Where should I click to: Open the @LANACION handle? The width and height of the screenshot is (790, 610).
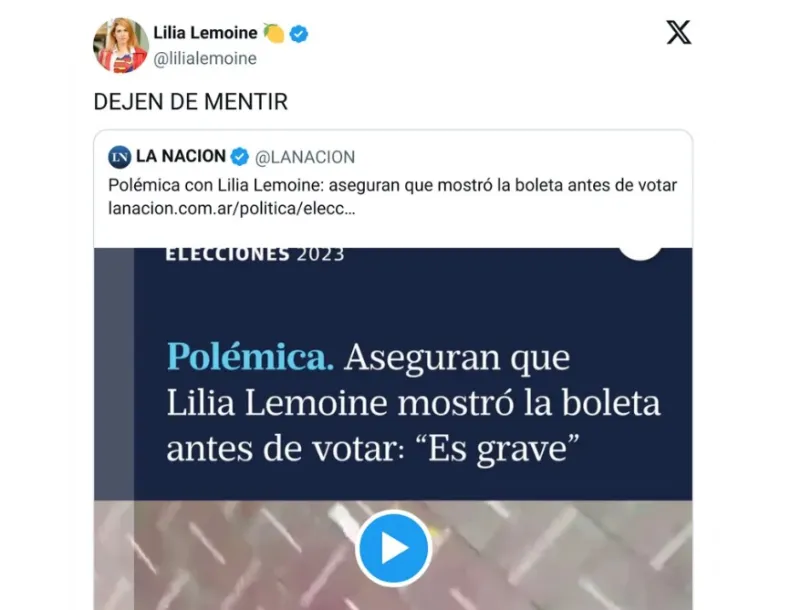click(x=305, y=157)
